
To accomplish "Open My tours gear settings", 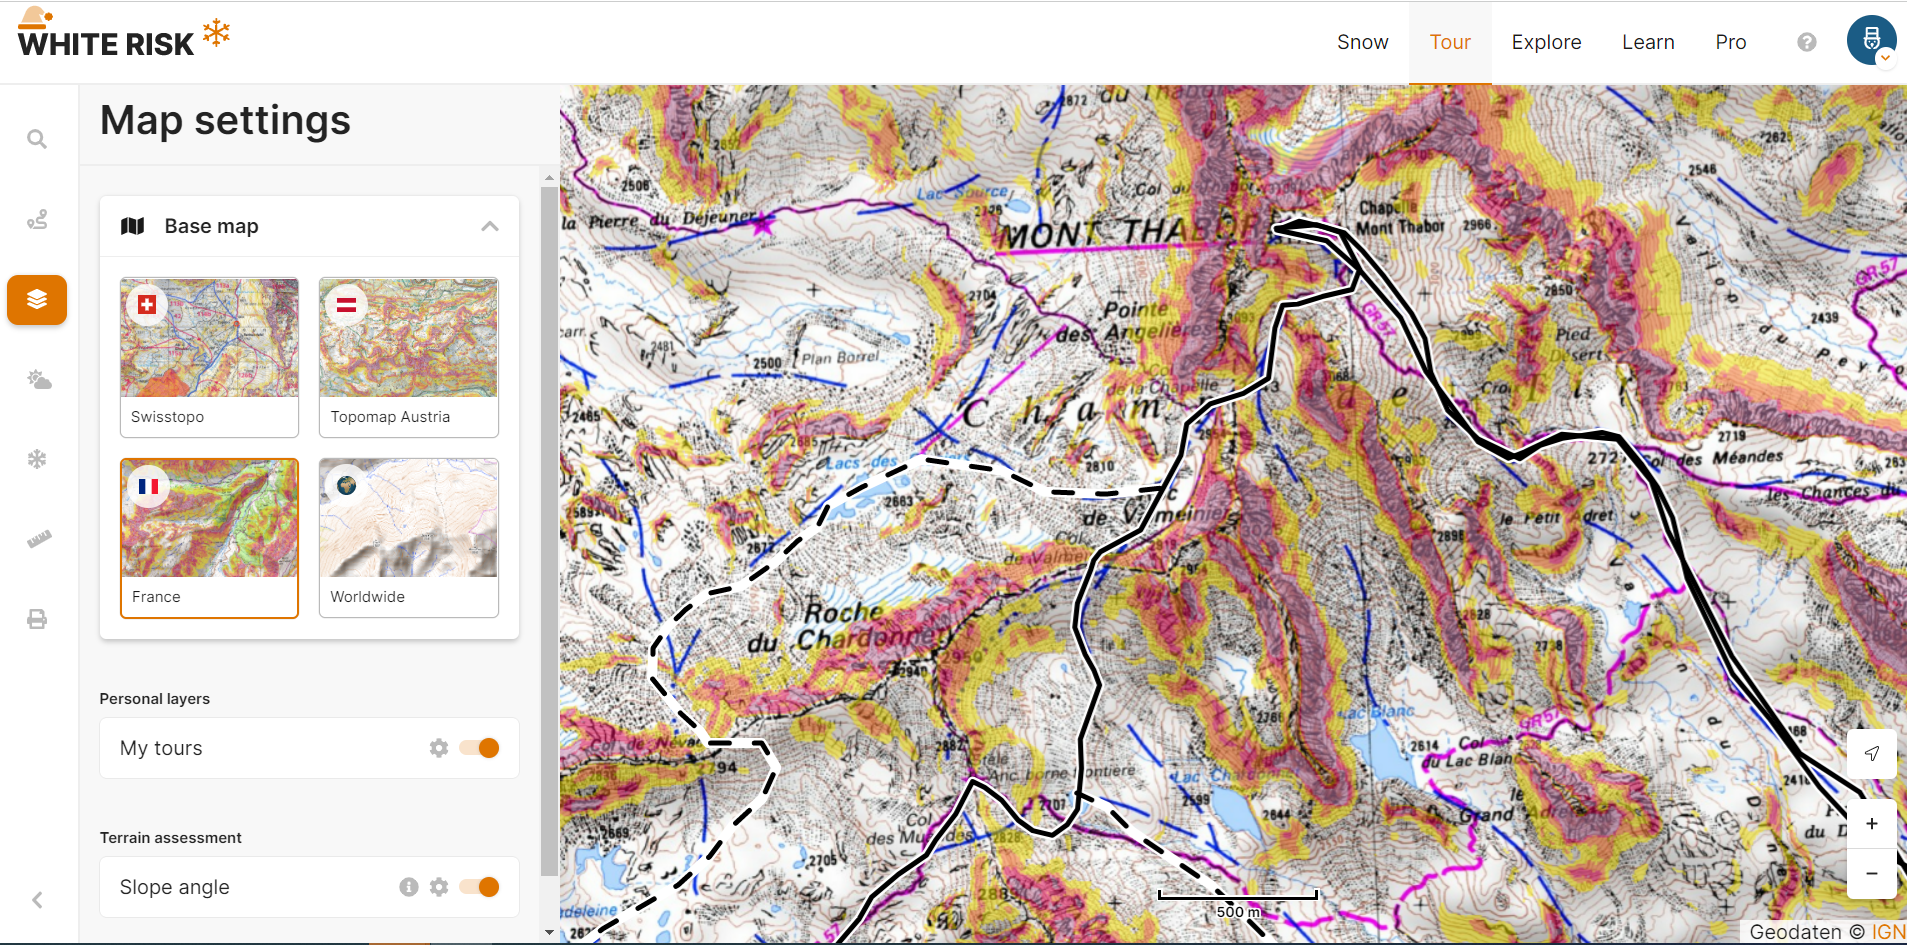I will click(x=439, y=748).
